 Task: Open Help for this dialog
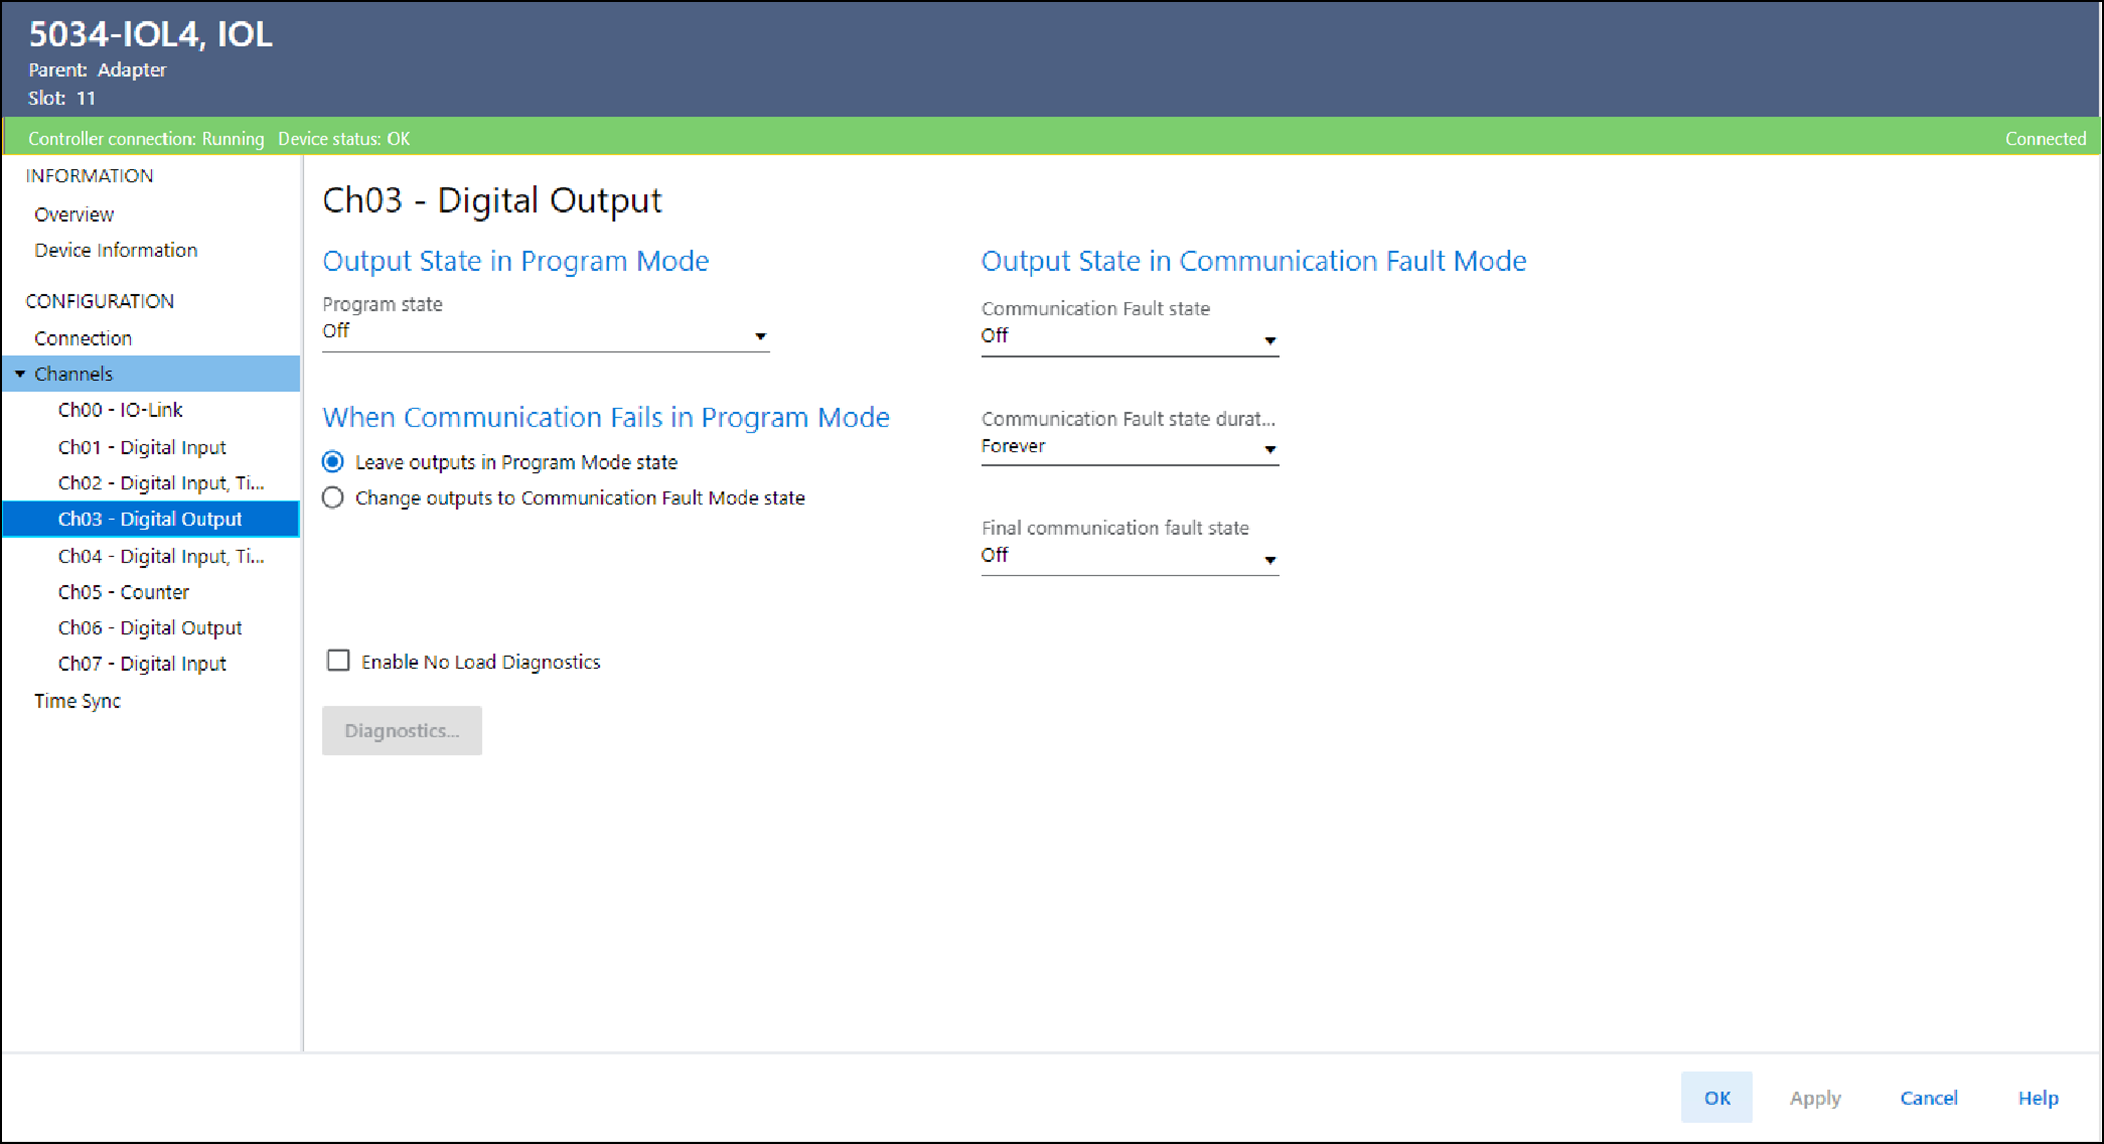[x=2037, y=1097]
